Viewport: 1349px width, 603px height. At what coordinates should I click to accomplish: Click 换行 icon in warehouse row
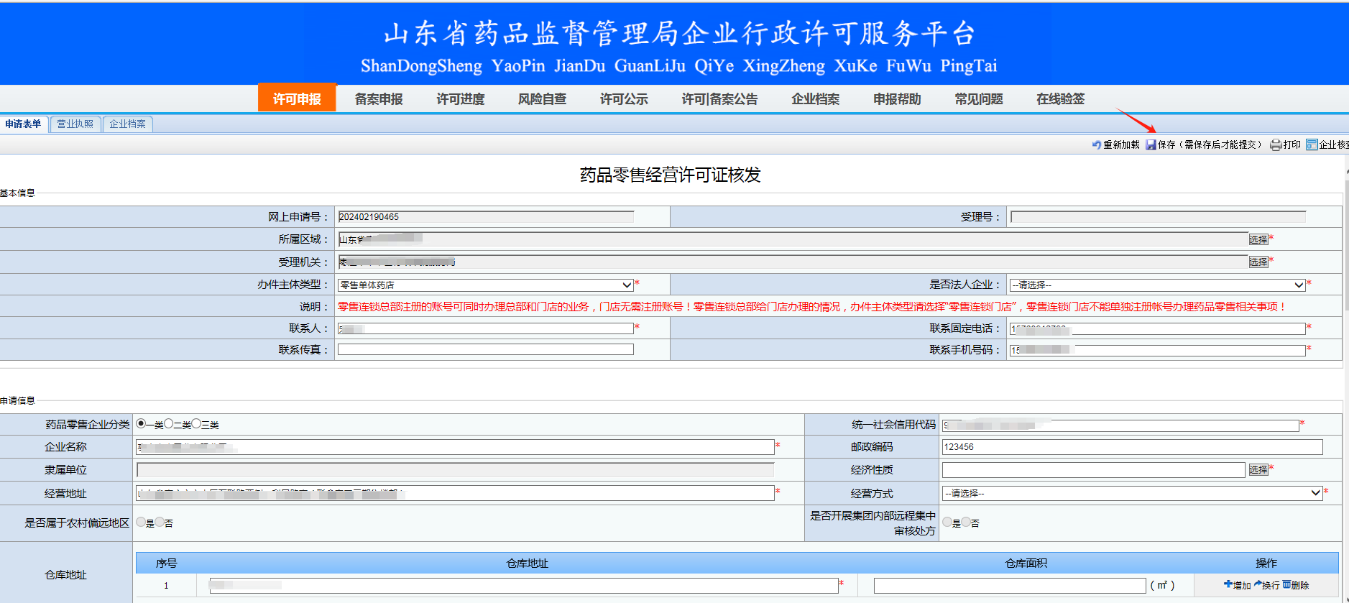coord(1257,584)
